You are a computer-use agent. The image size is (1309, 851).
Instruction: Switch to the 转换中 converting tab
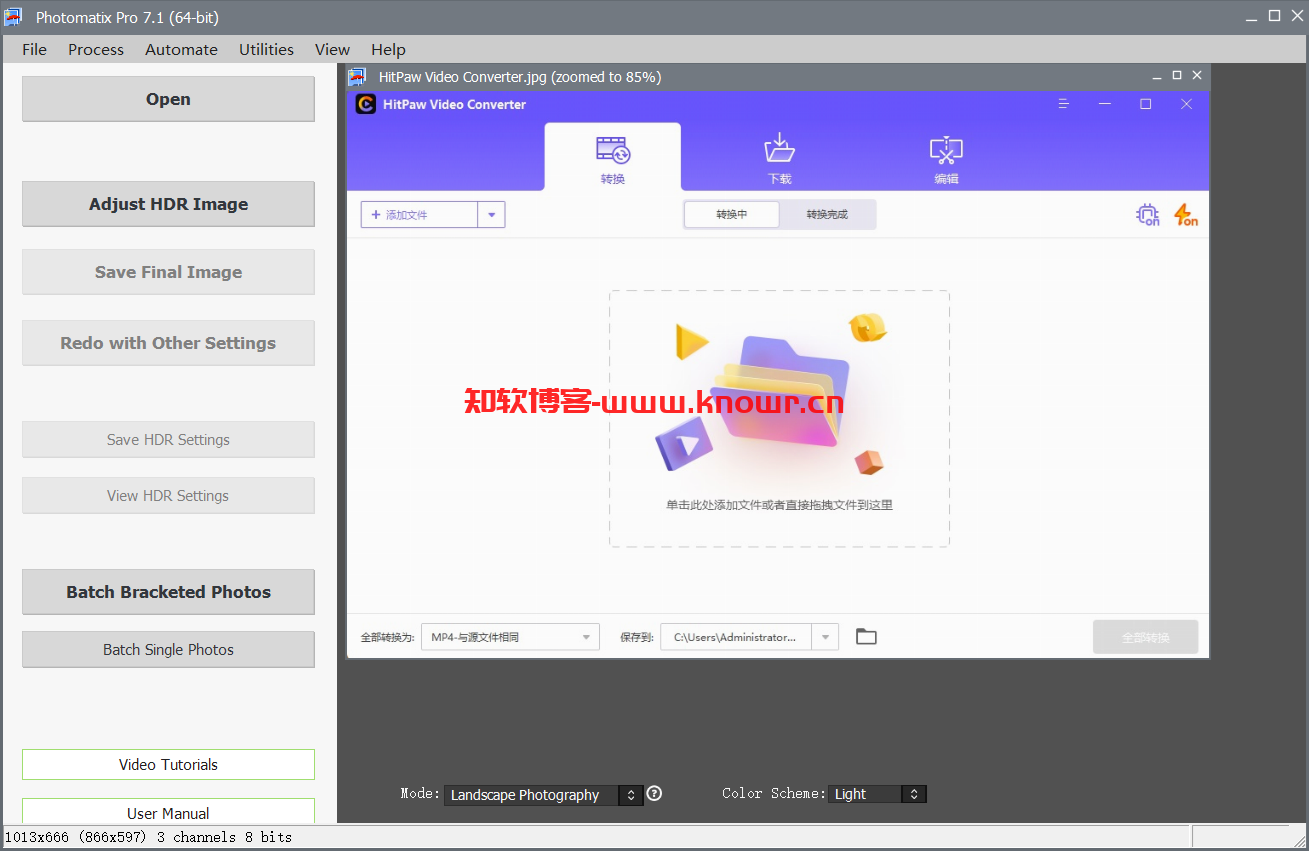point(732,215)
